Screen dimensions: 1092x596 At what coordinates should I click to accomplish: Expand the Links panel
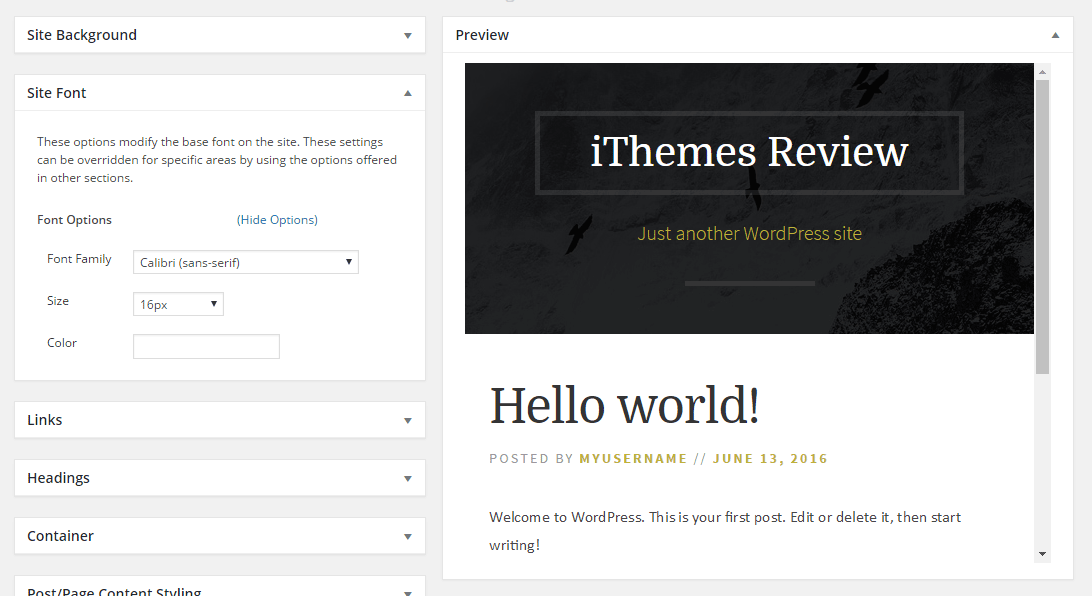tap(407, 421)
